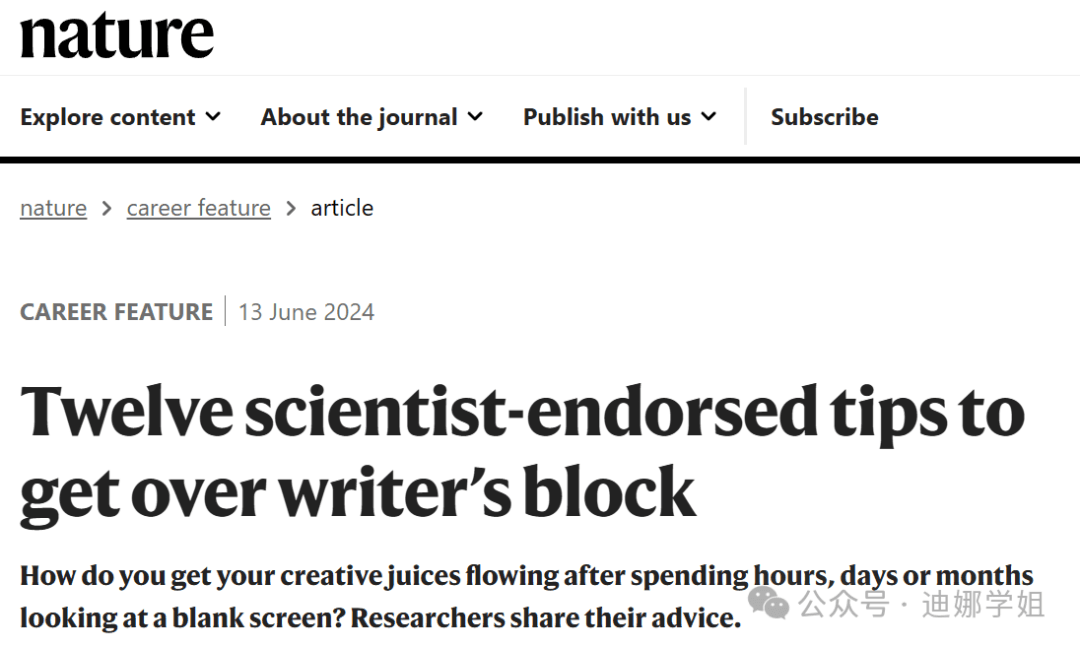Open the Publish with us menu label

click(607, 117)
